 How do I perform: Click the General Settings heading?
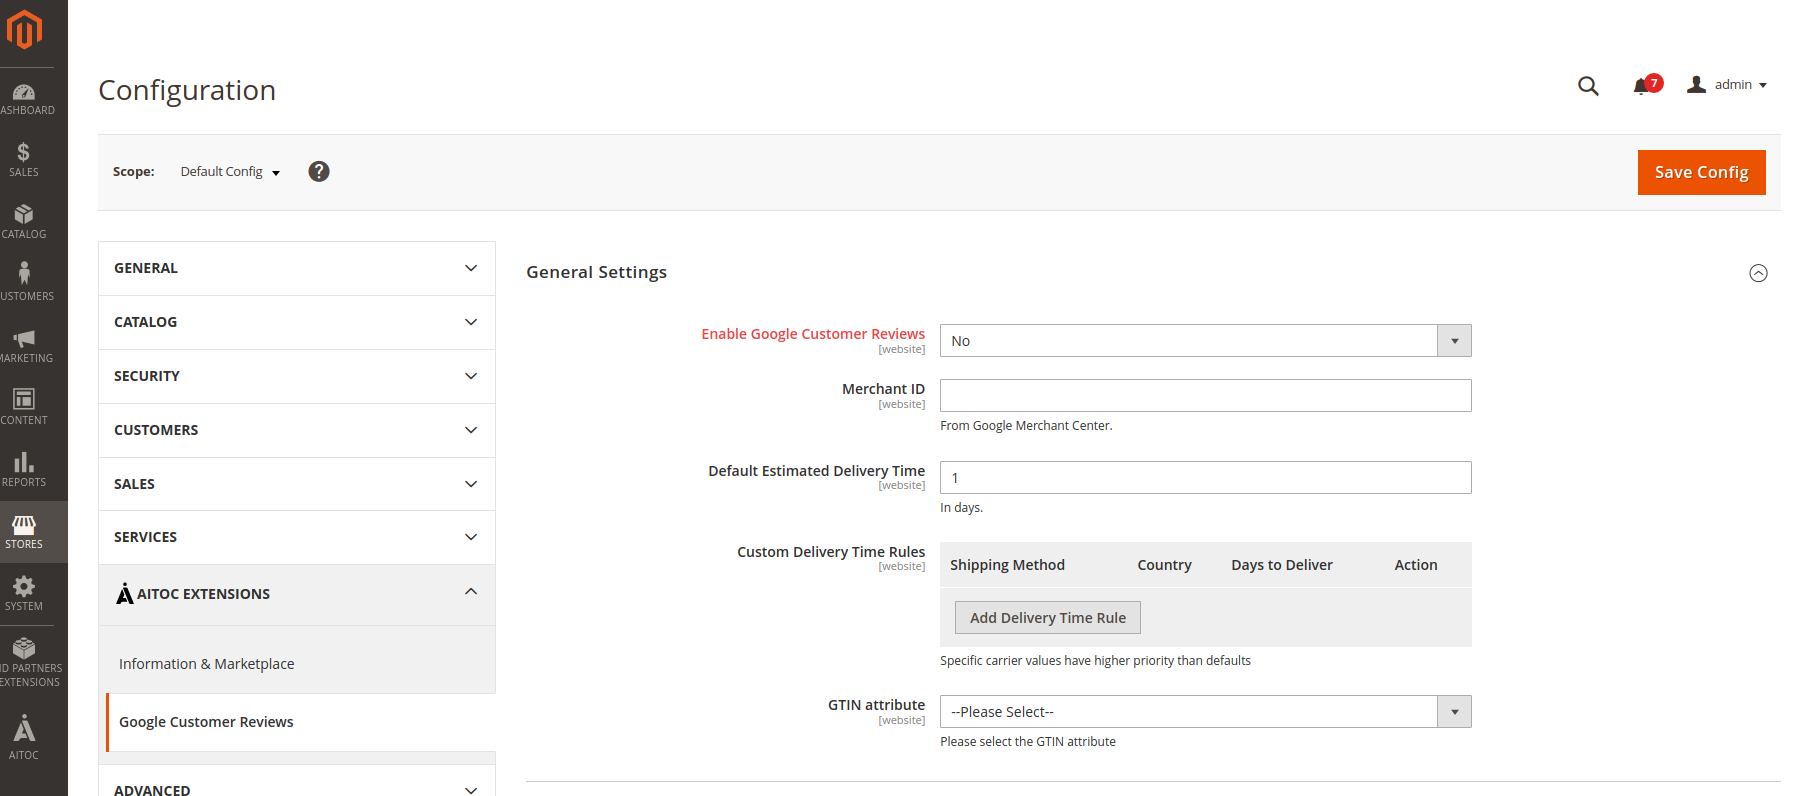point(596,272)
